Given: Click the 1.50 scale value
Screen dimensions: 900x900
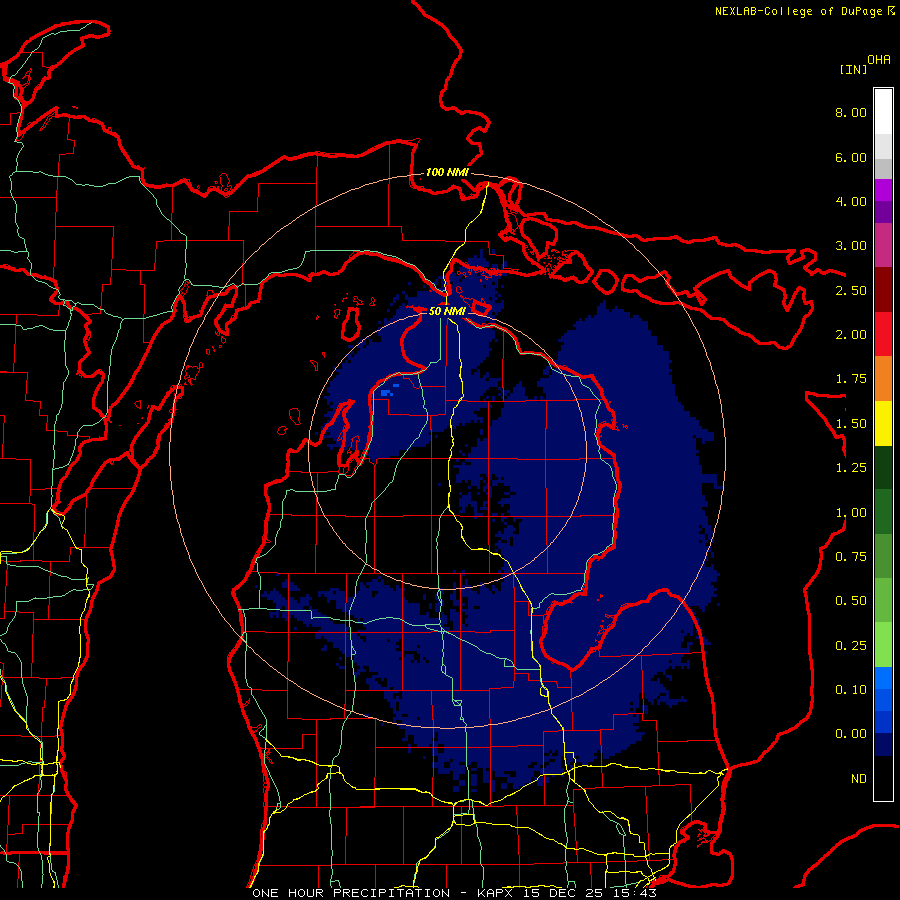Looking at the screenshot, I should click(851, 424).
